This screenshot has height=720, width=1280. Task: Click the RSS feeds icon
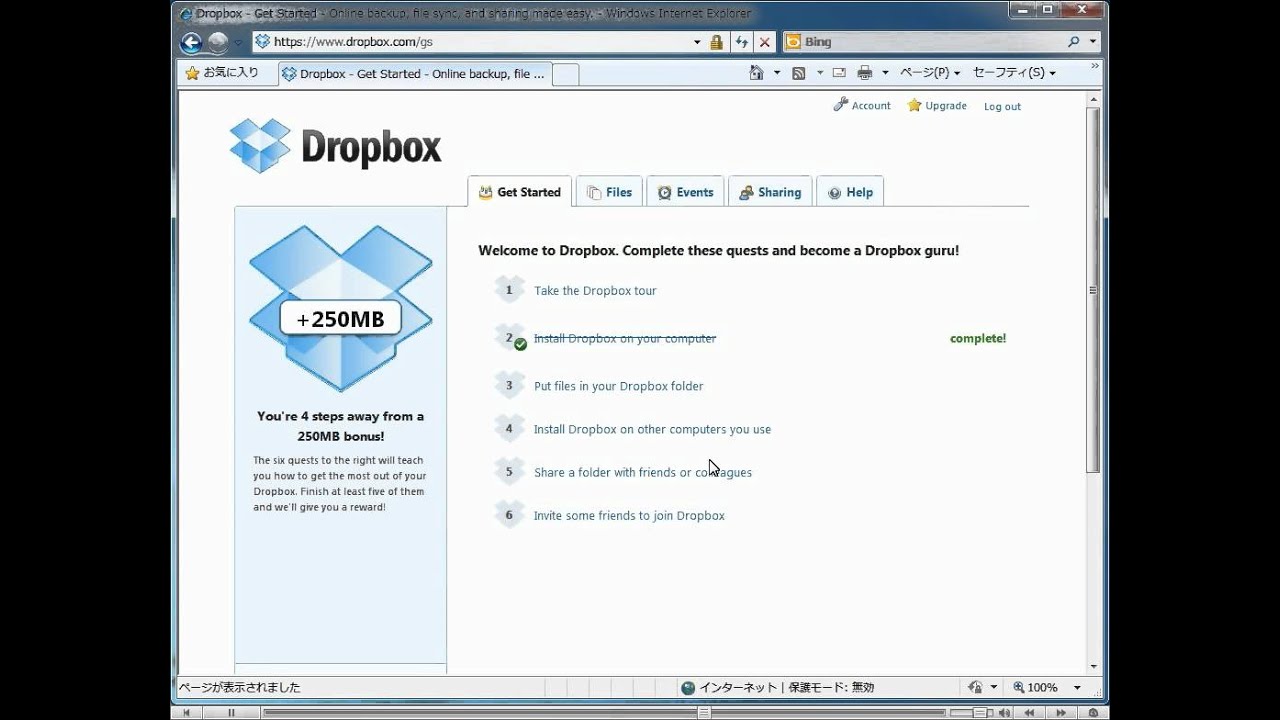click(x=799, y=73)
